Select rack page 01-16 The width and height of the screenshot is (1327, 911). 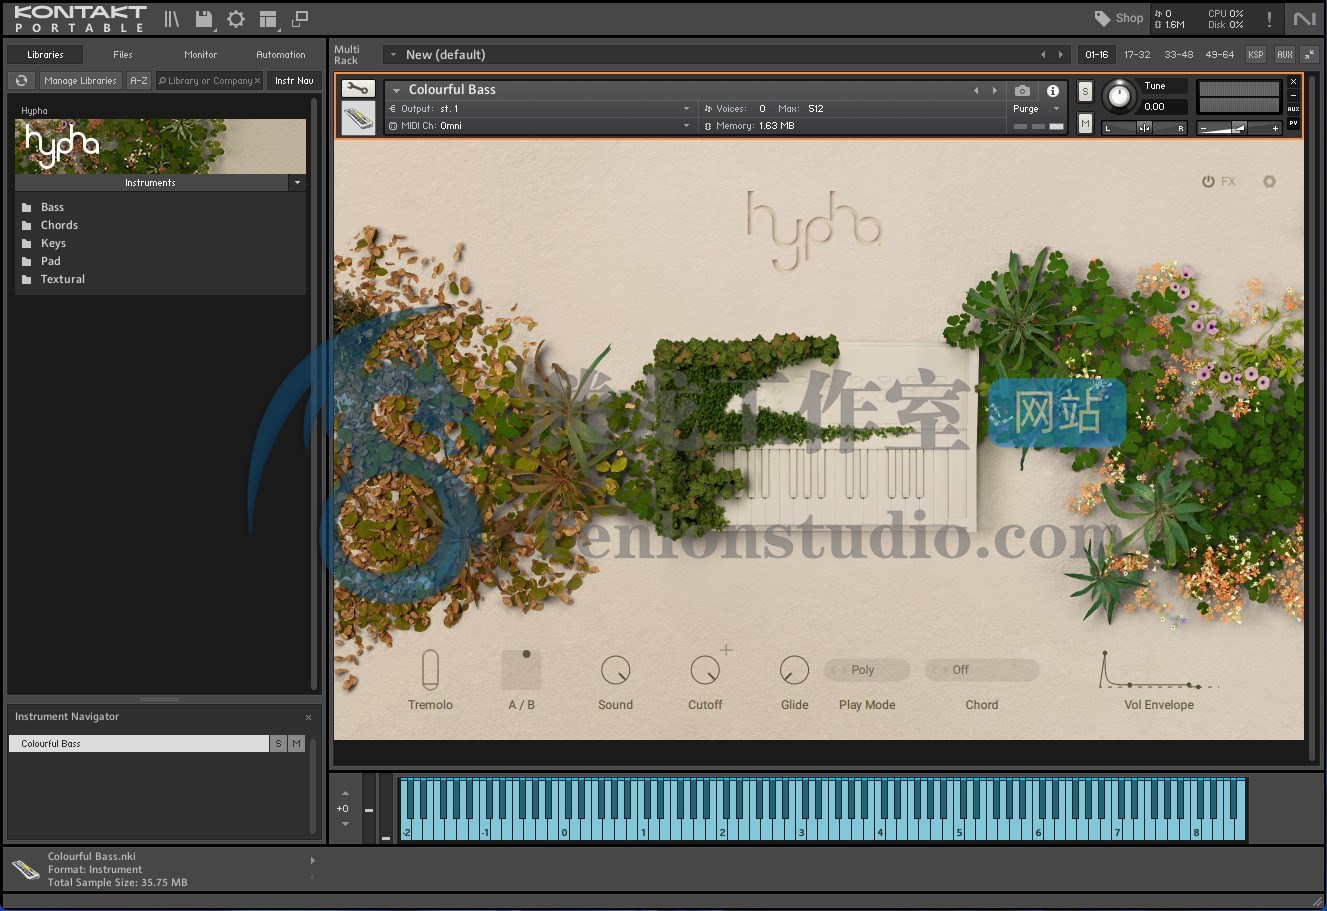[x=1097, y=55]
